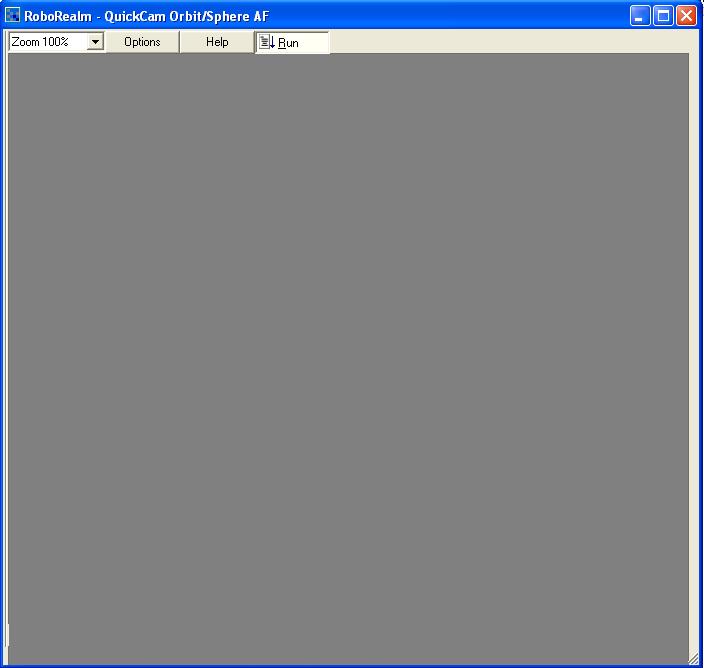This screenshot has width=704, height=668.
Task: Click the RoboRealm icon in the title bar
Action: (x=13, y=16)
